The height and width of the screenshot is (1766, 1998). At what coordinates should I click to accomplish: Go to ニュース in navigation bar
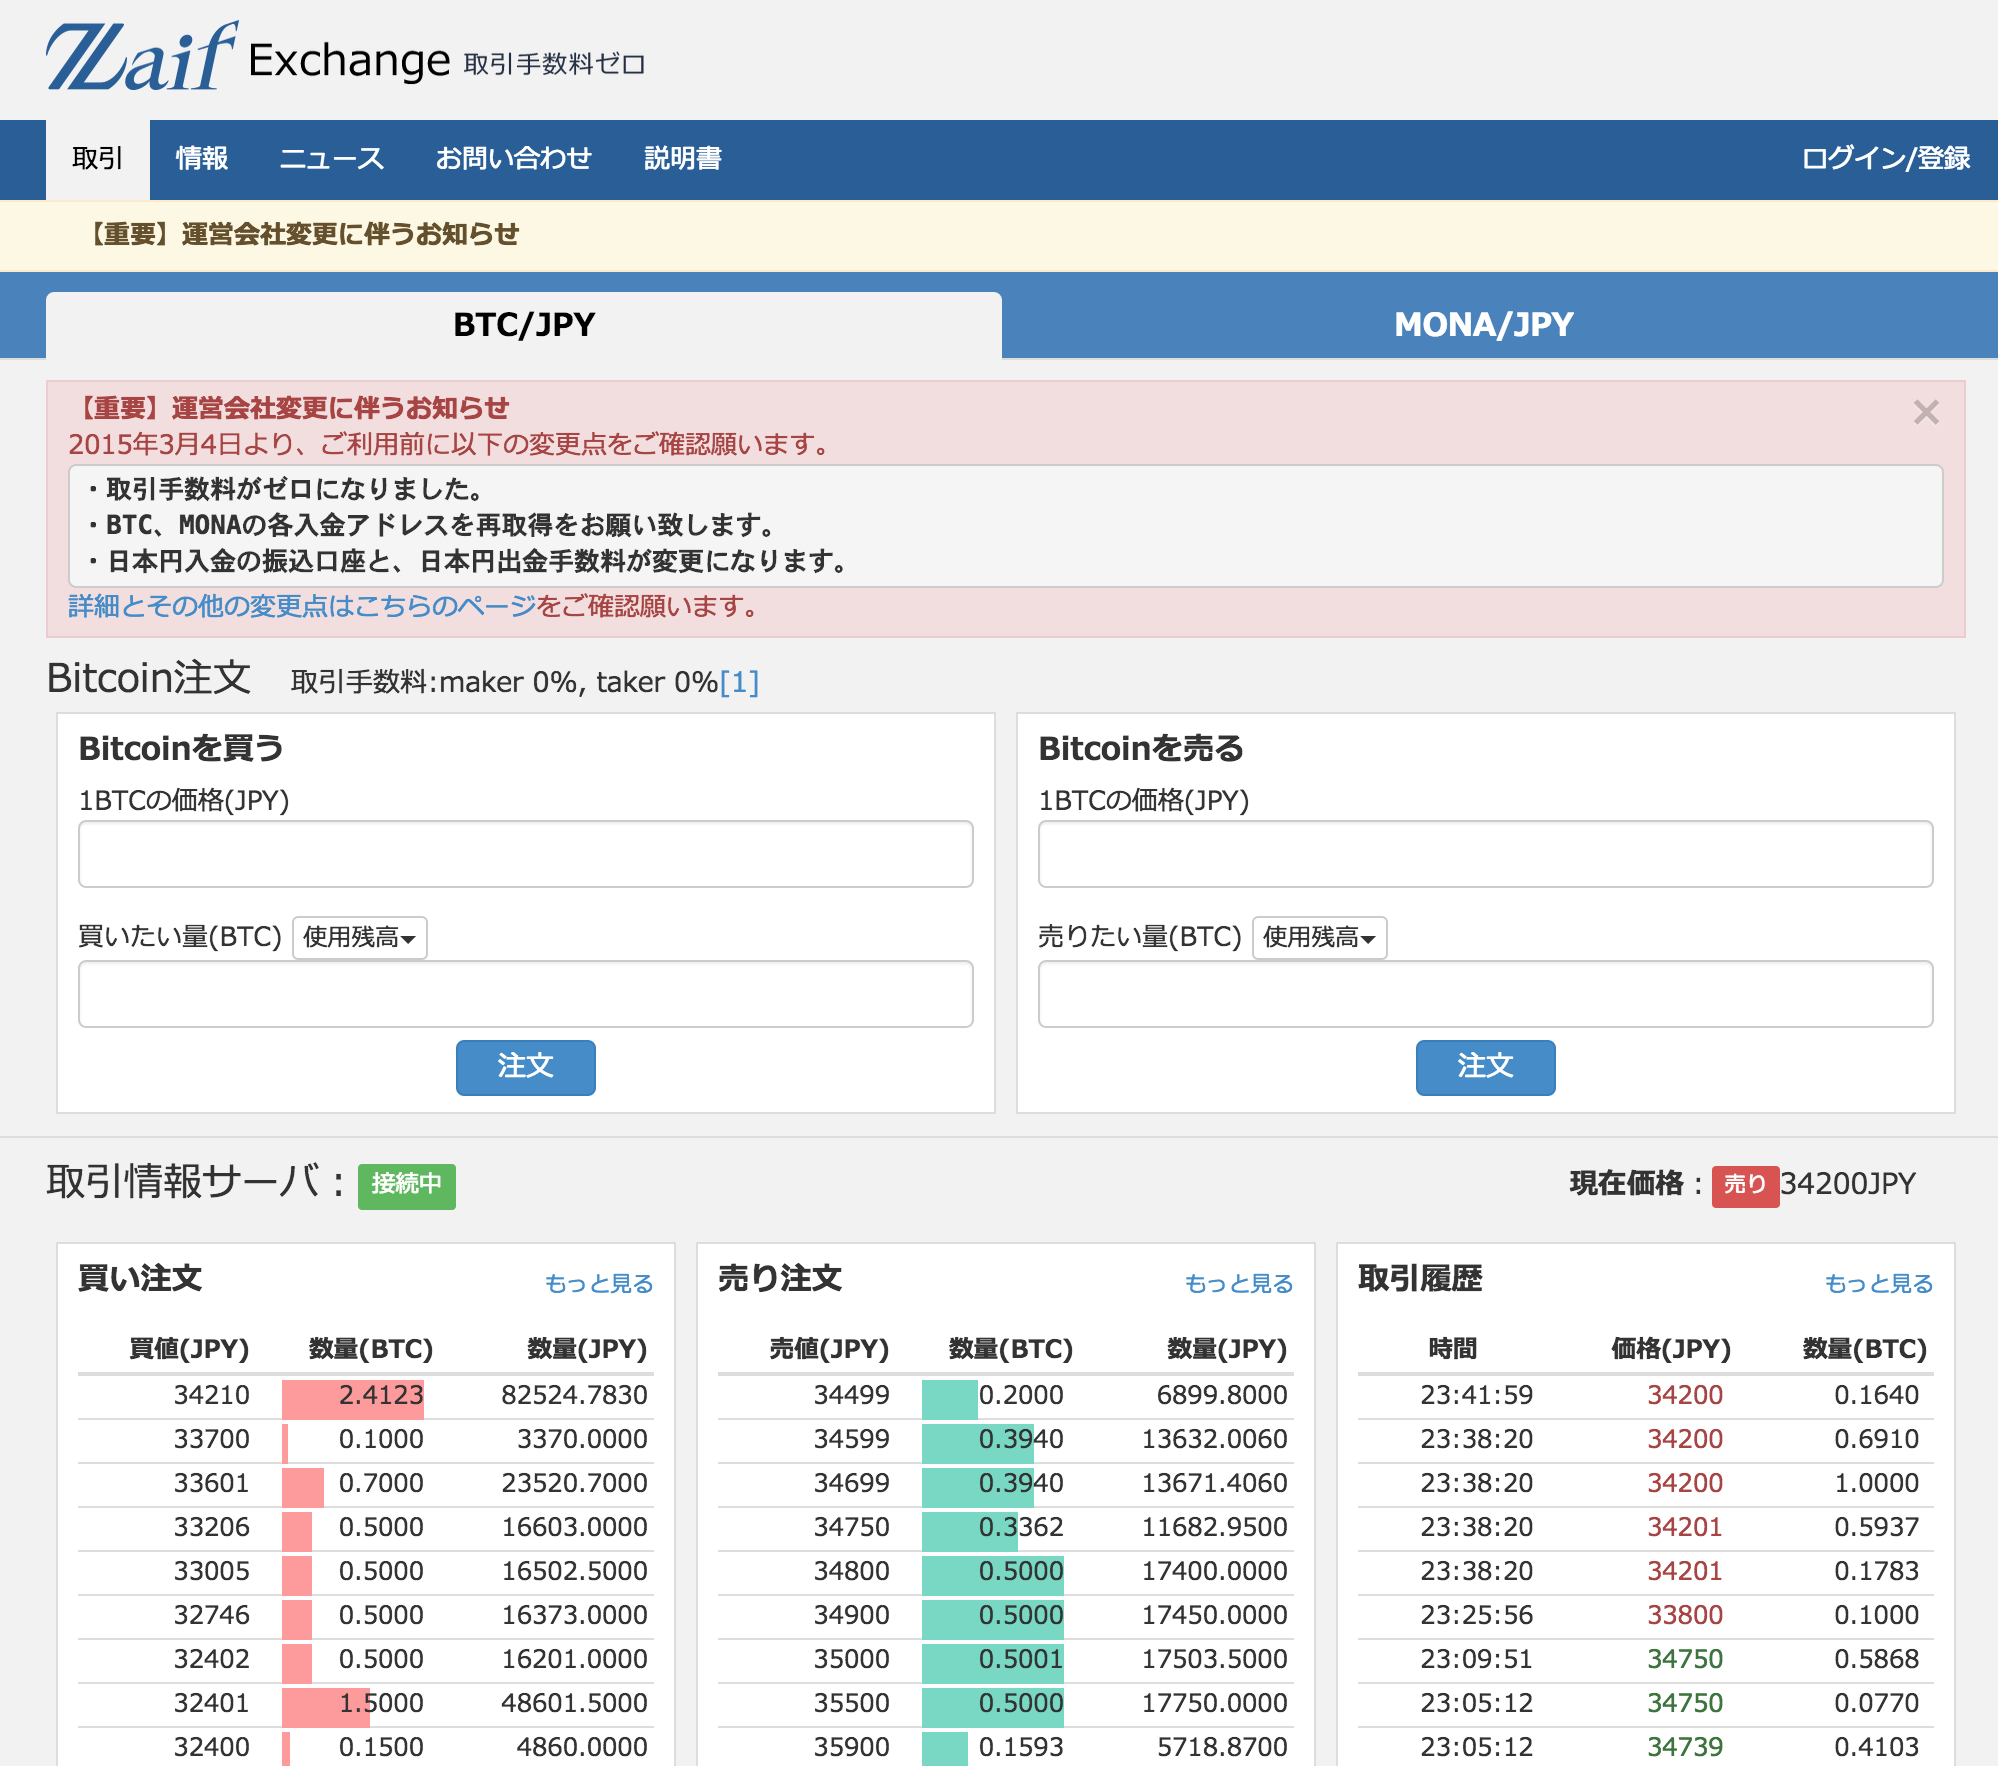(332, 159)
